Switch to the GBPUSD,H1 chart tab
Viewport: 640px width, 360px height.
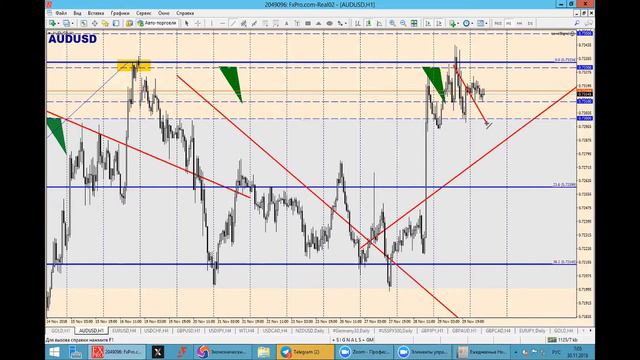(x=188, y=331)
